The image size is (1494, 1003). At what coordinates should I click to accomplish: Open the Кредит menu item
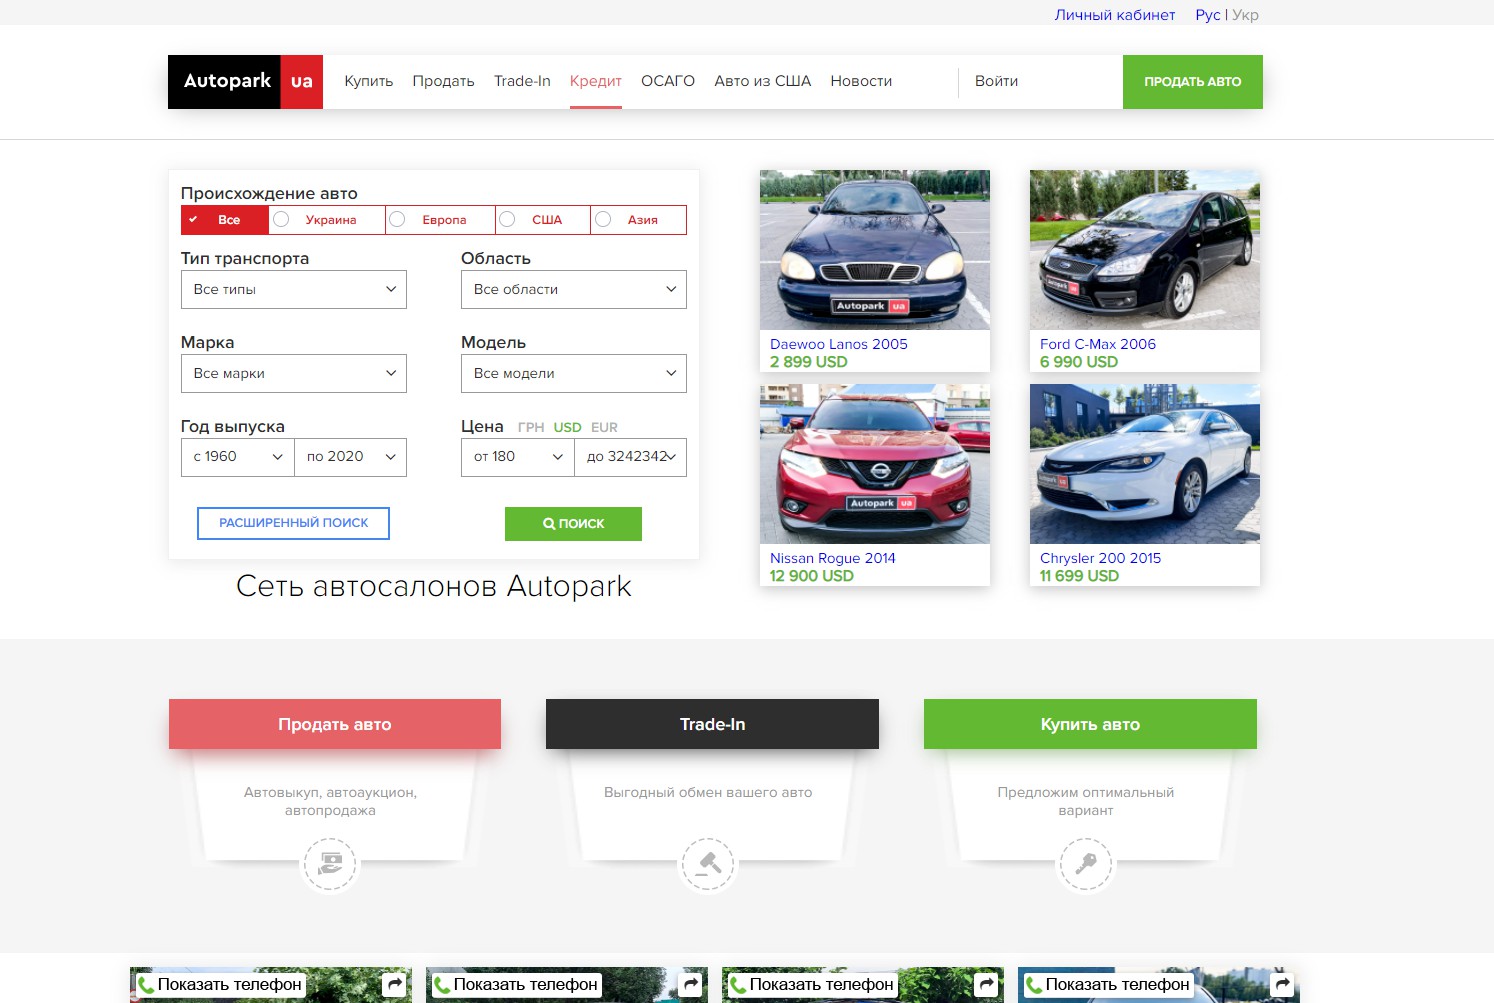pos(596,81)
